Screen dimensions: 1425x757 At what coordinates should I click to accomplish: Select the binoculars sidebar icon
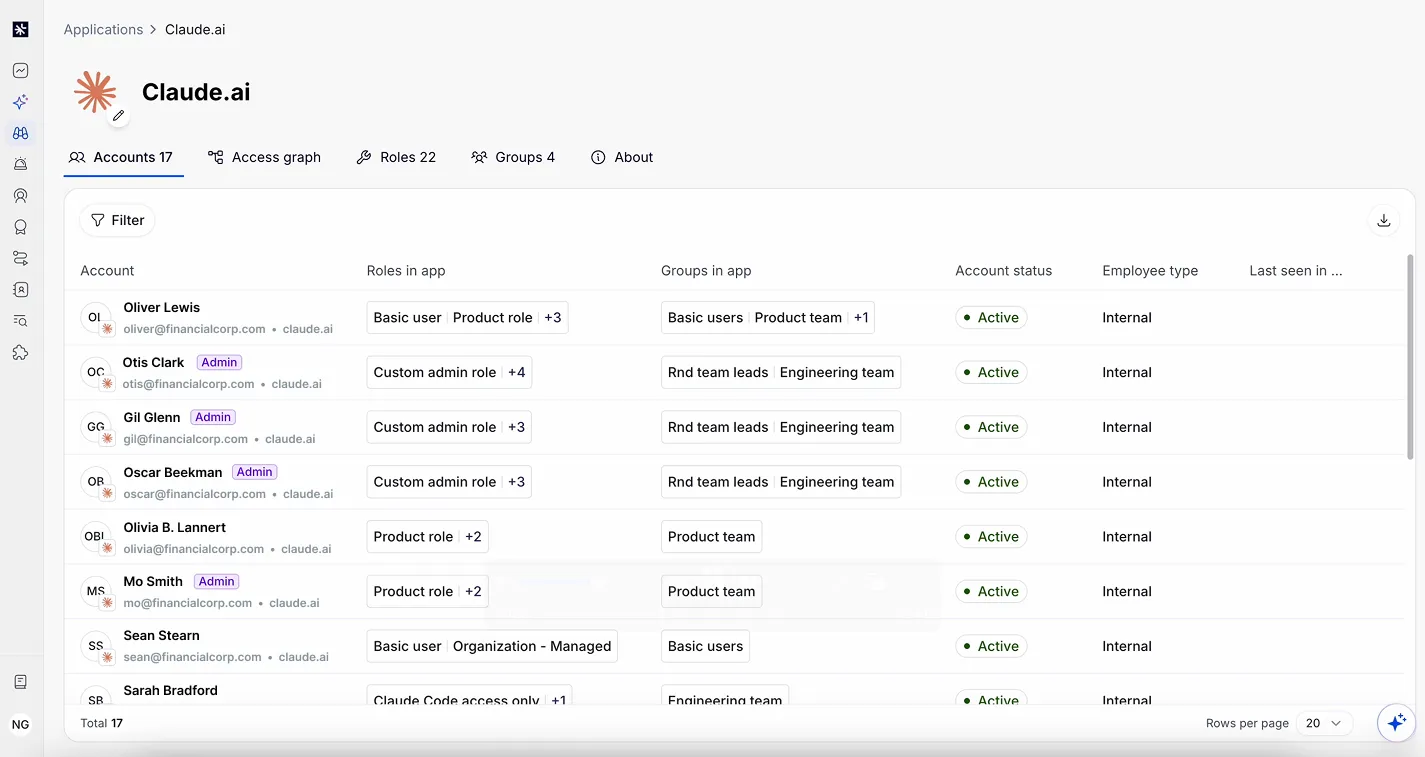[x=20, y=133]
